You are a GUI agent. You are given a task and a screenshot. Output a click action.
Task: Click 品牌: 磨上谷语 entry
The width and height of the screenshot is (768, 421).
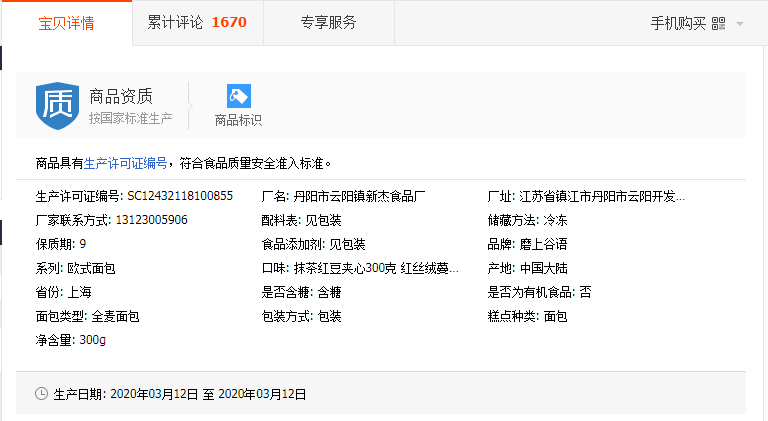click(527, 244)
